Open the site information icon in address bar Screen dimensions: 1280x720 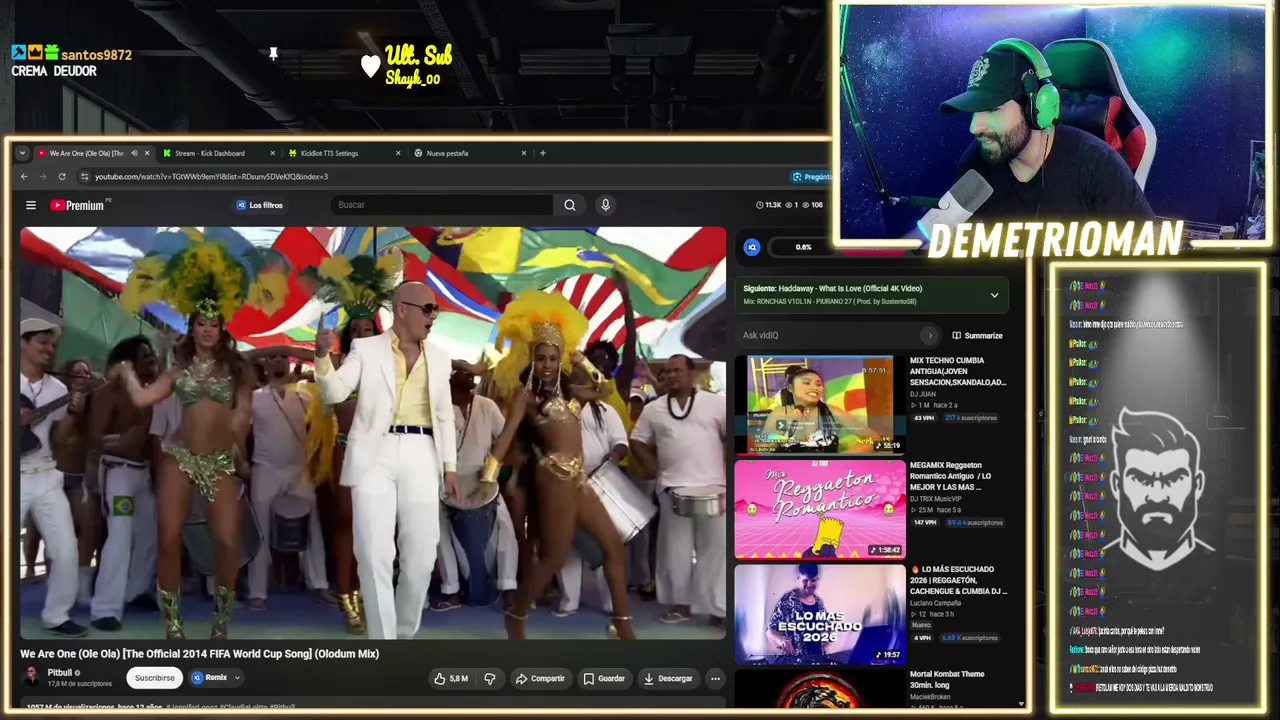[x=83, y=177]
